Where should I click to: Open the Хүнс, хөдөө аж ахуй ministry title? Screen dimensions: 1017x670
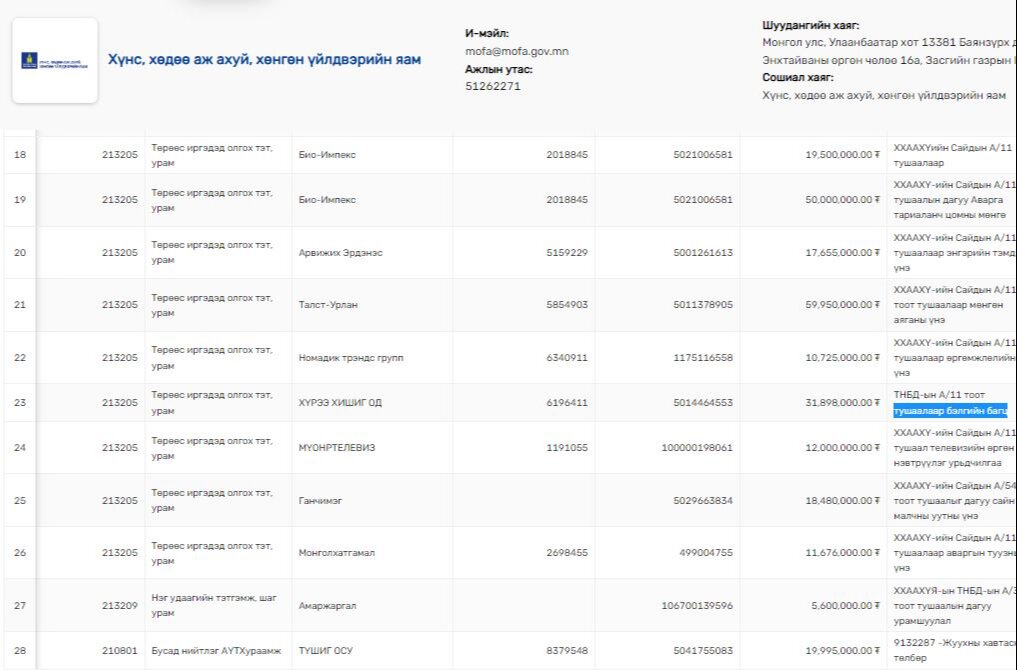coord(264,60)
